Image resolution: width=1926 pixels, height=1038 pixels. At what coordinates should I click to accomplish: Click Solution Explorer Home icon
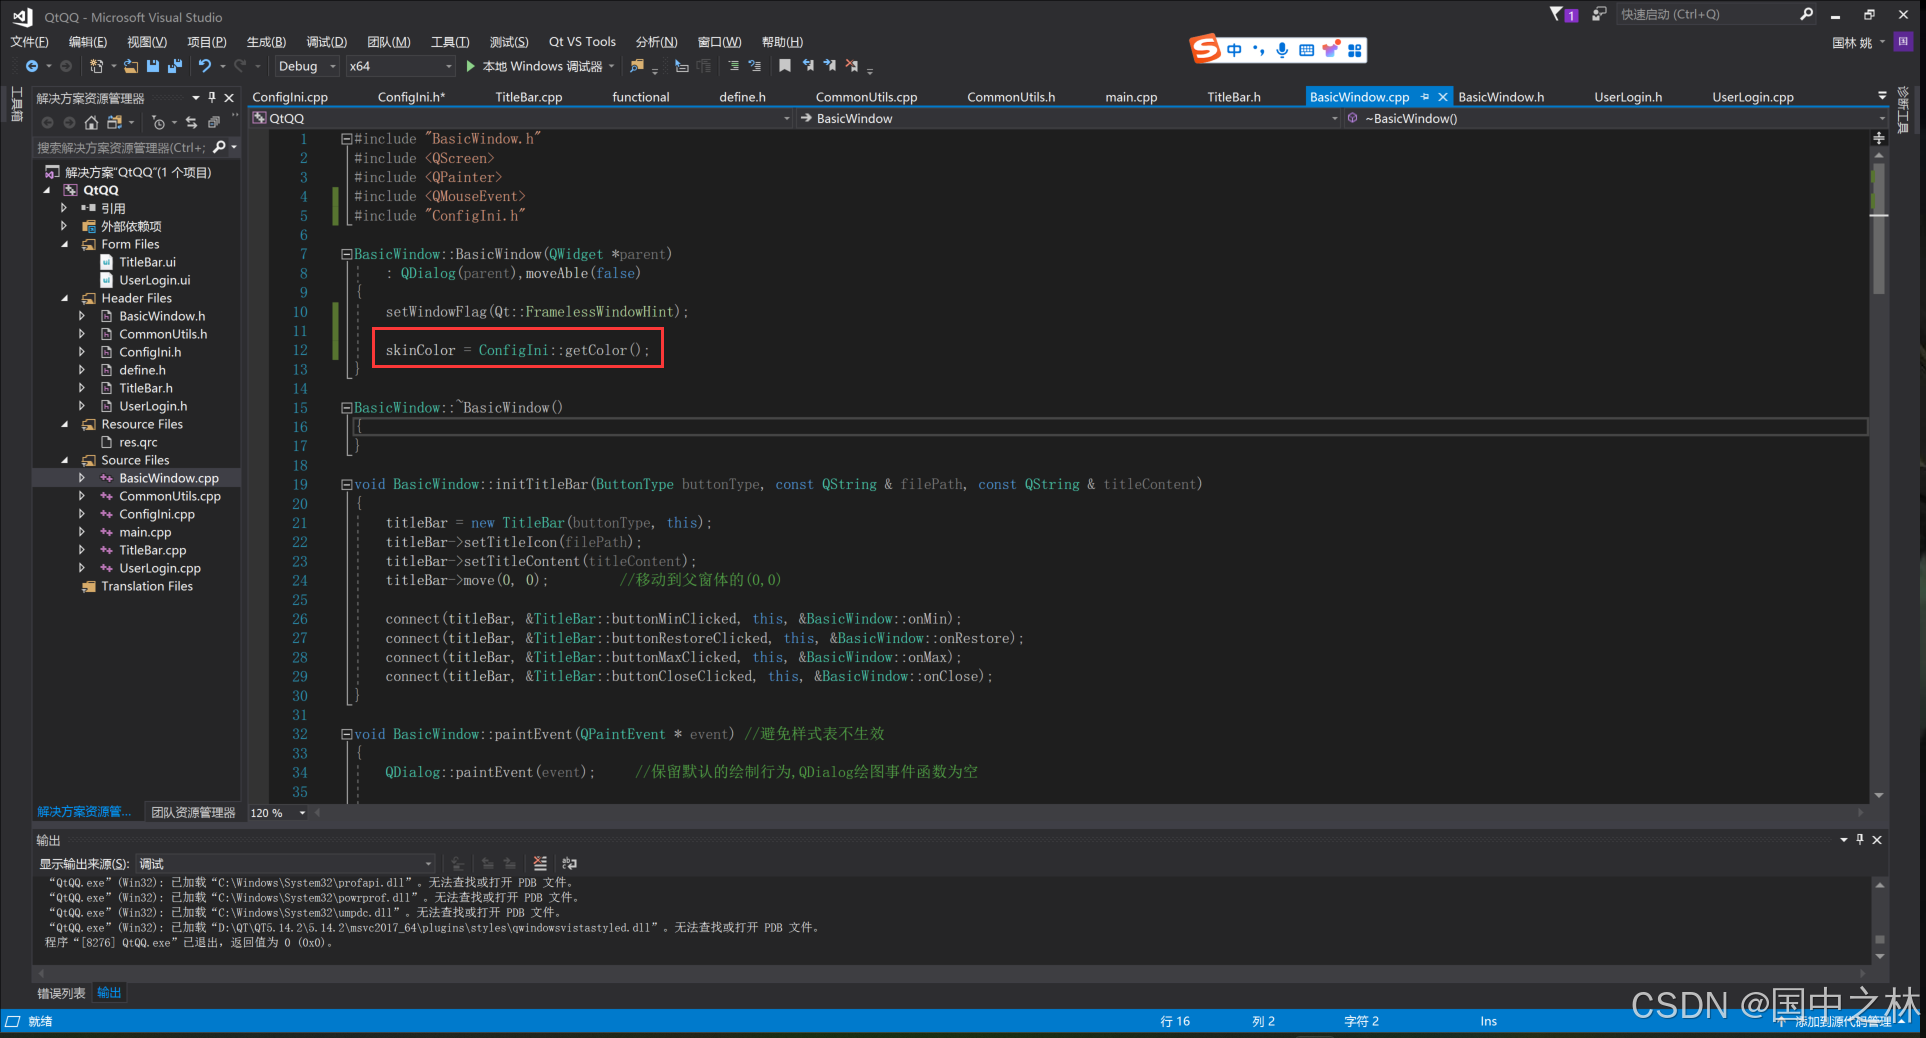tap(91, 122)
